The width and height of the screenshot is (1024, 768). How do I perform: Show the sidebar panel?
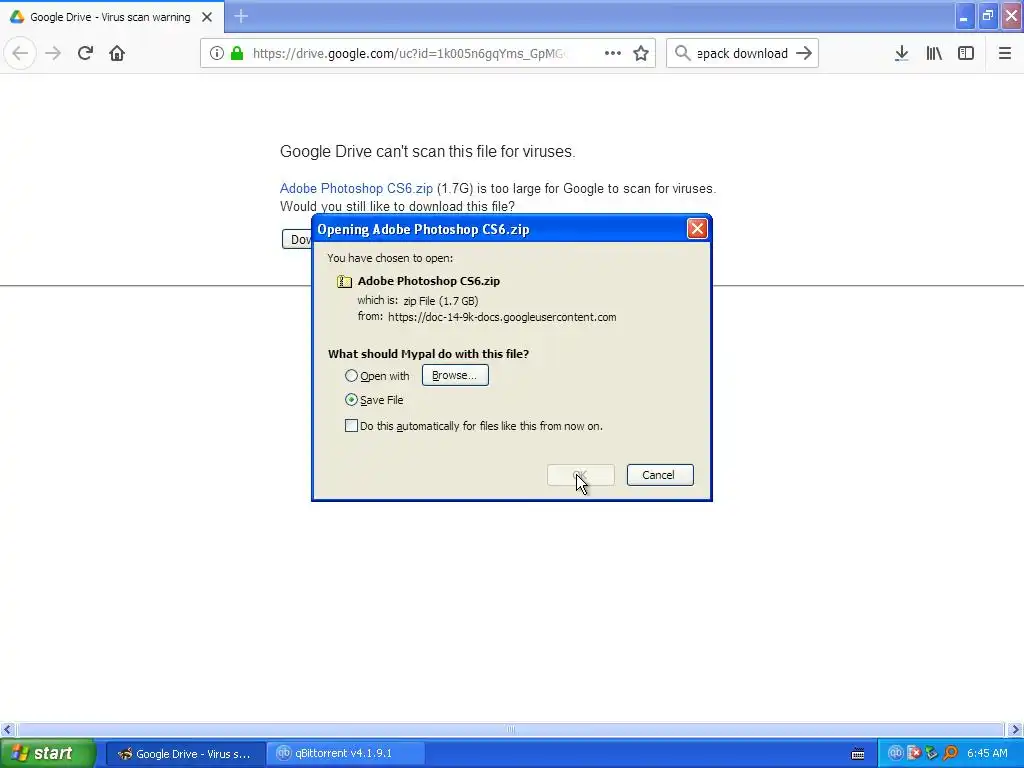[x=966, y=54]
